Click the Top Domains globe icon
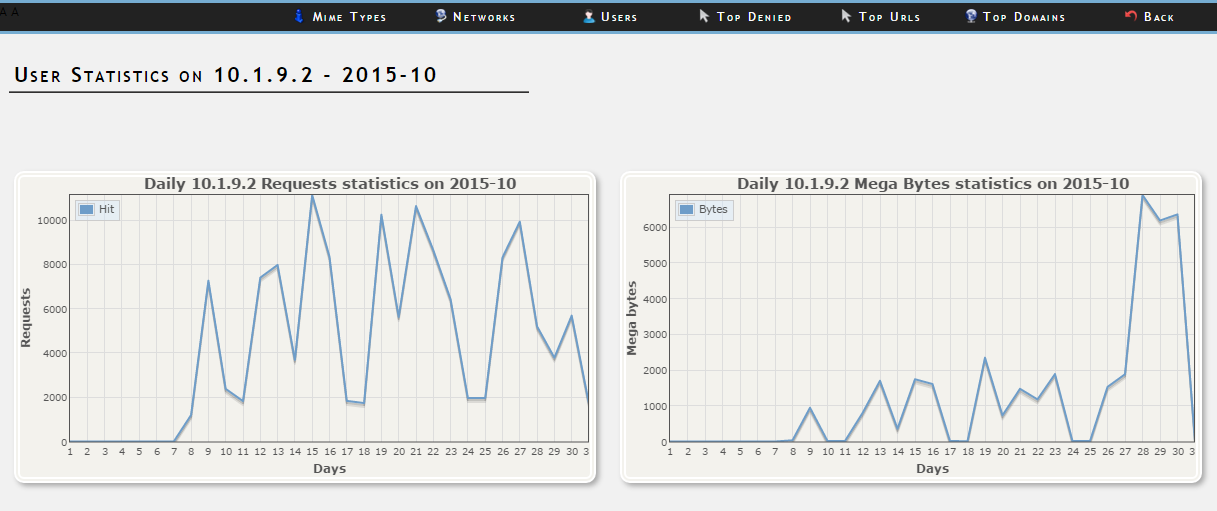Viewport: 1217px width, 511px height. [x=971, y=16]
